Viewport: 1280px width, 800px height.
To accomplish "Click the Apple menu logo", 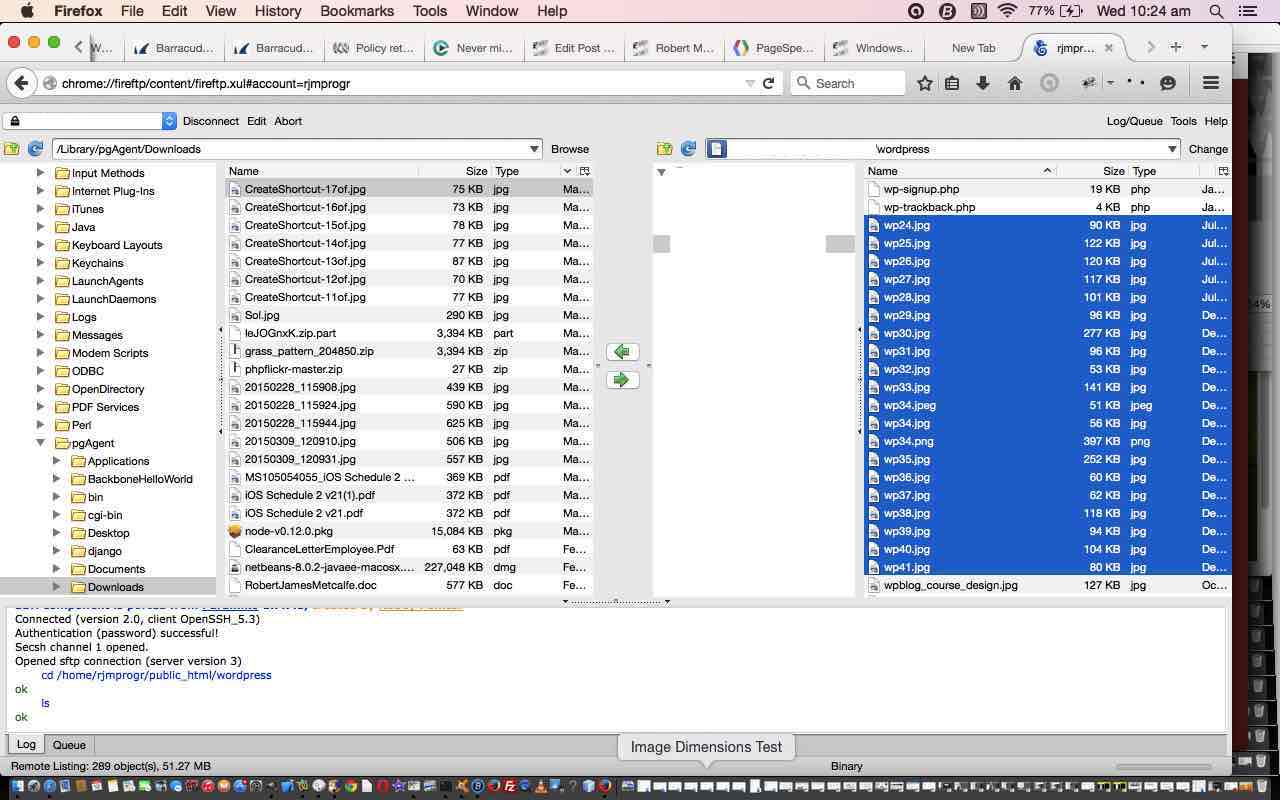I will click(27, 11).
